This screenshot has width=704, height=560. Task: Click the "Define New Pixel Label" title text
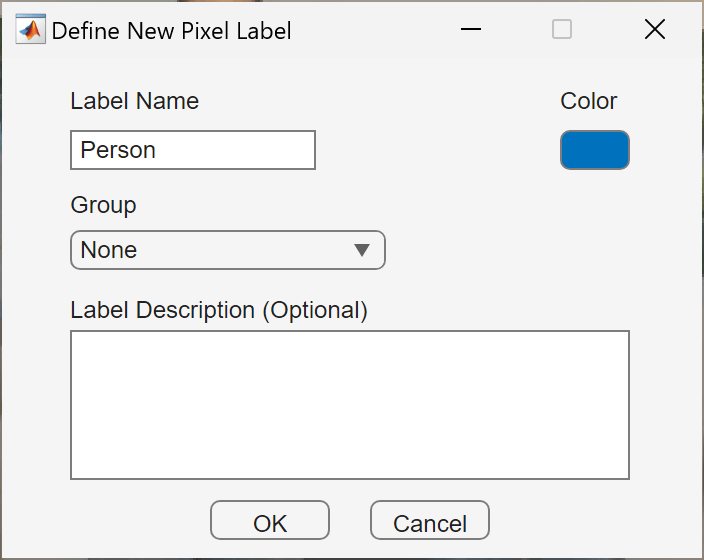(x=171, y=31)
